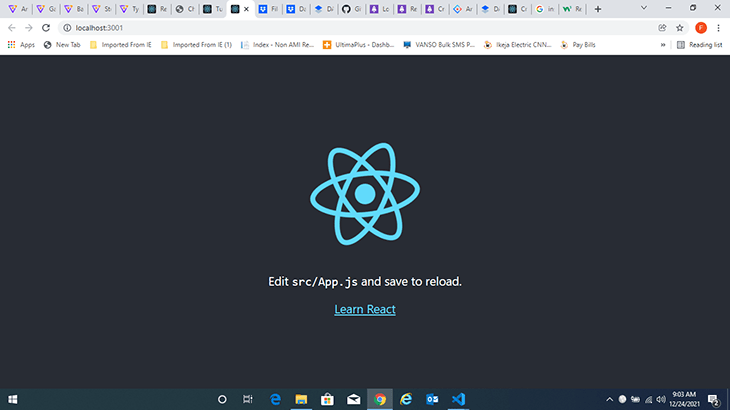This screenshot has height=410, width=730.
Task: Open Cortana search circle in taskbar
Action: coord(222,399)
